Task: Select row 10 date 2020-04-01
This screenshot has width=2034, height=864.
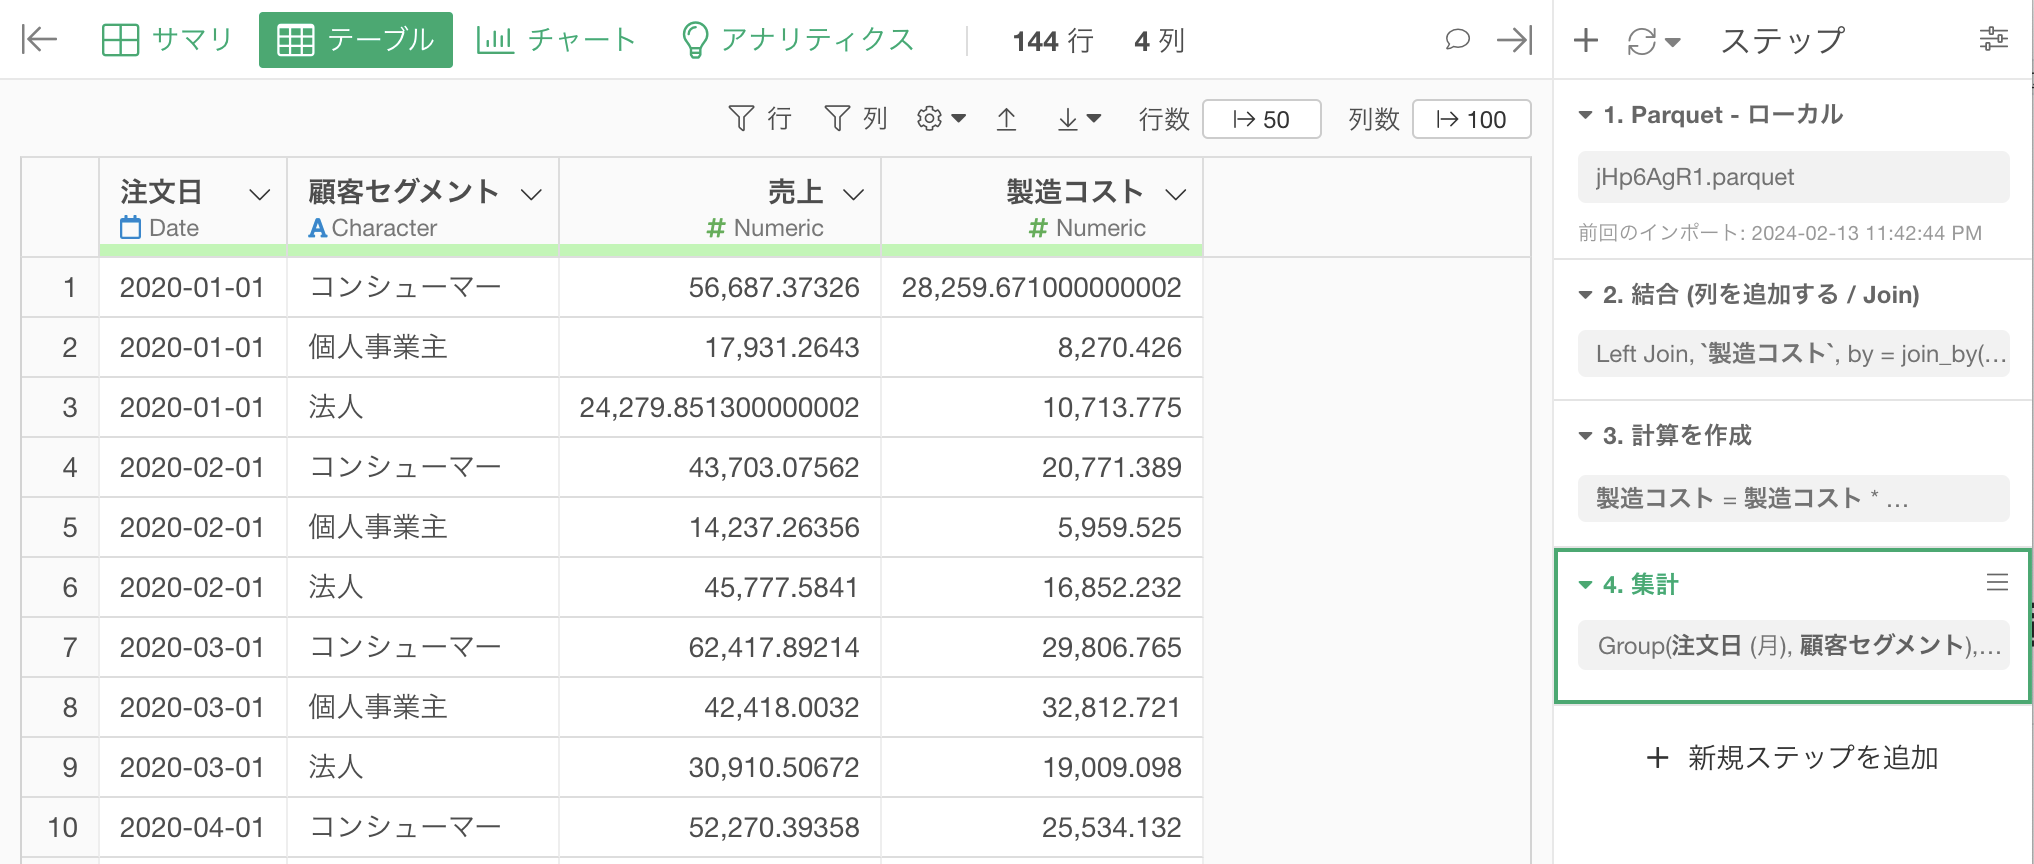Action: pos(193,828)
